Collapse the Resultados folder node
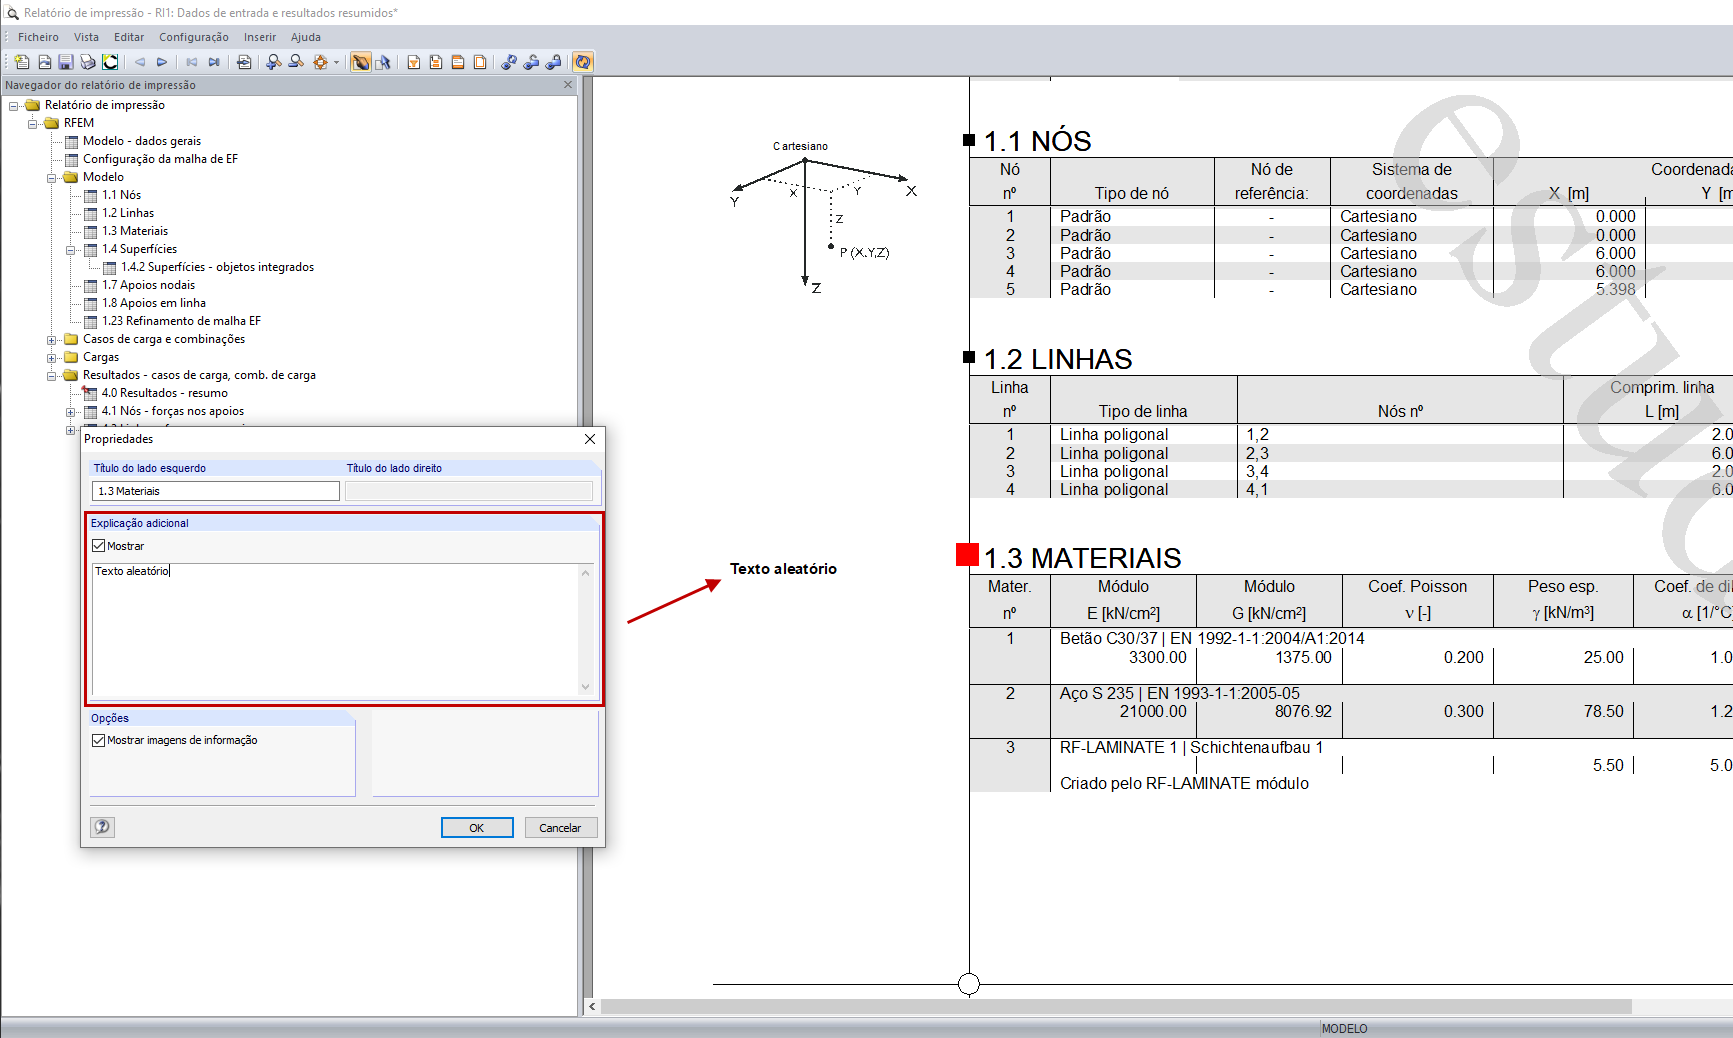Screen dimensions: 1733x1038 click(52, 376)
